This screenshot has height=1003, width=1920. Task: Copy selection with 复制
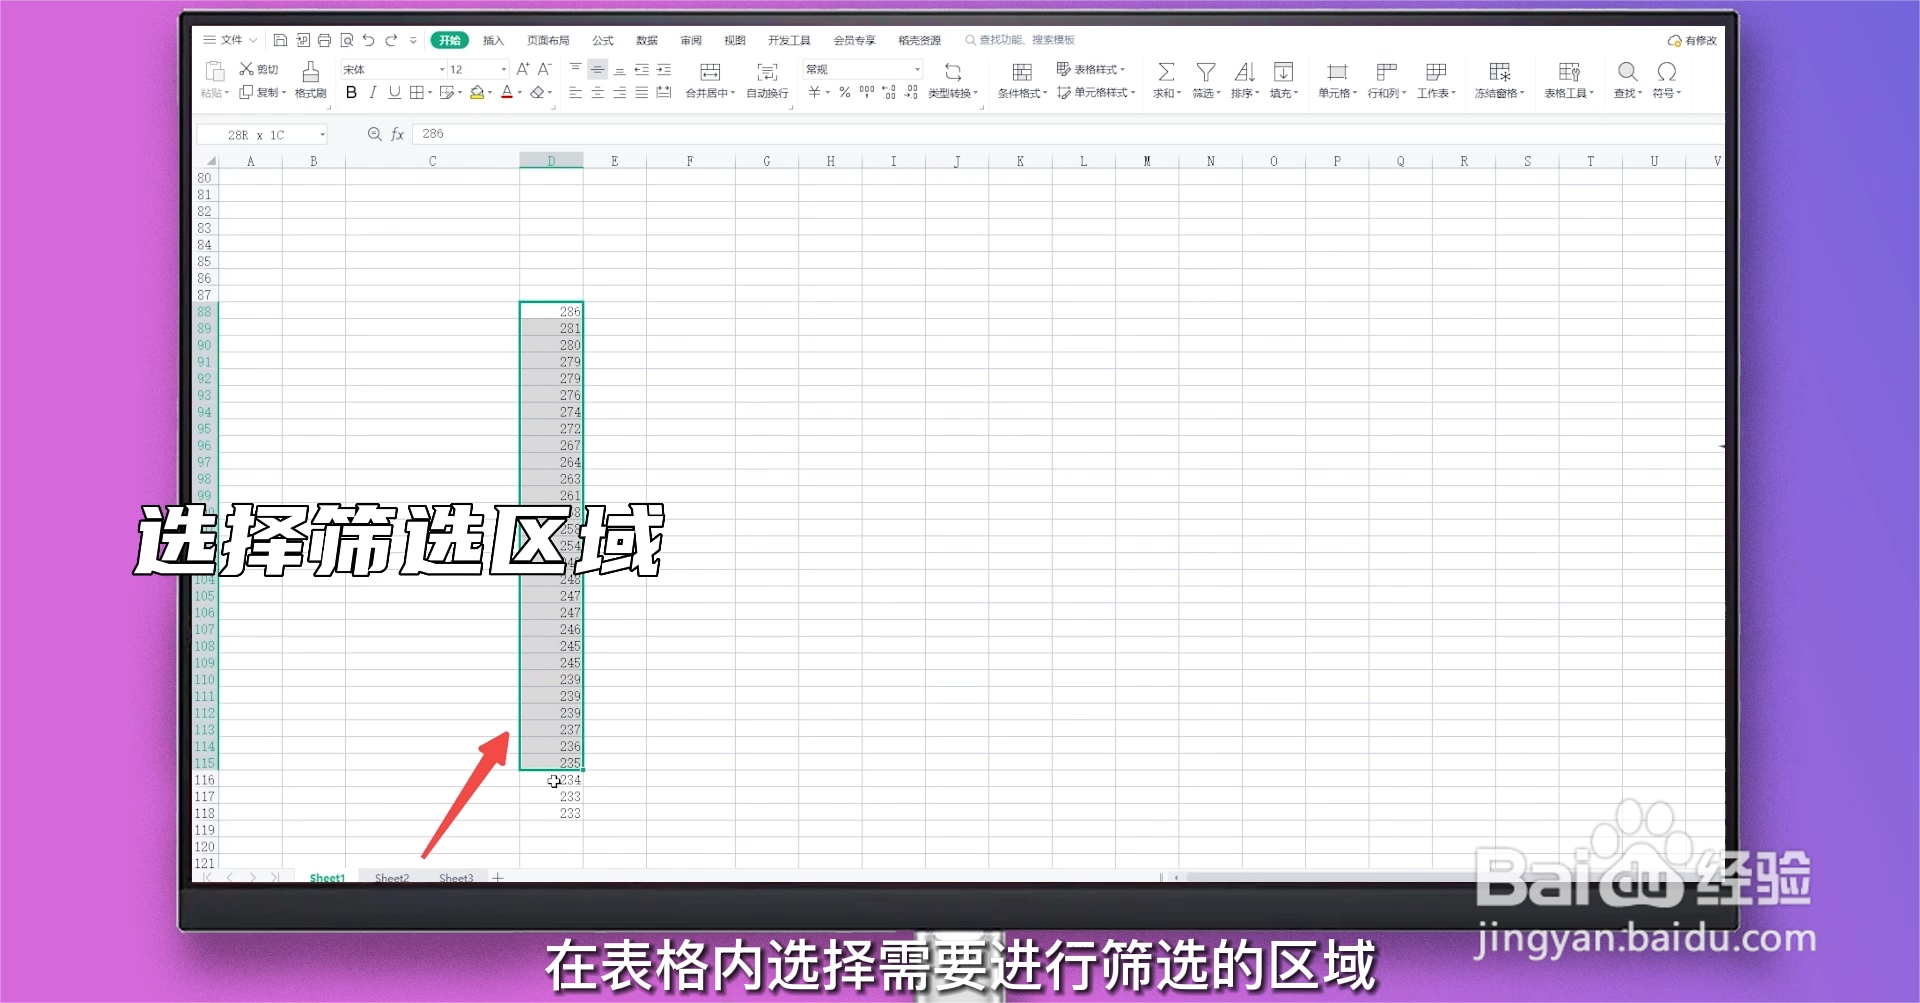260,92
